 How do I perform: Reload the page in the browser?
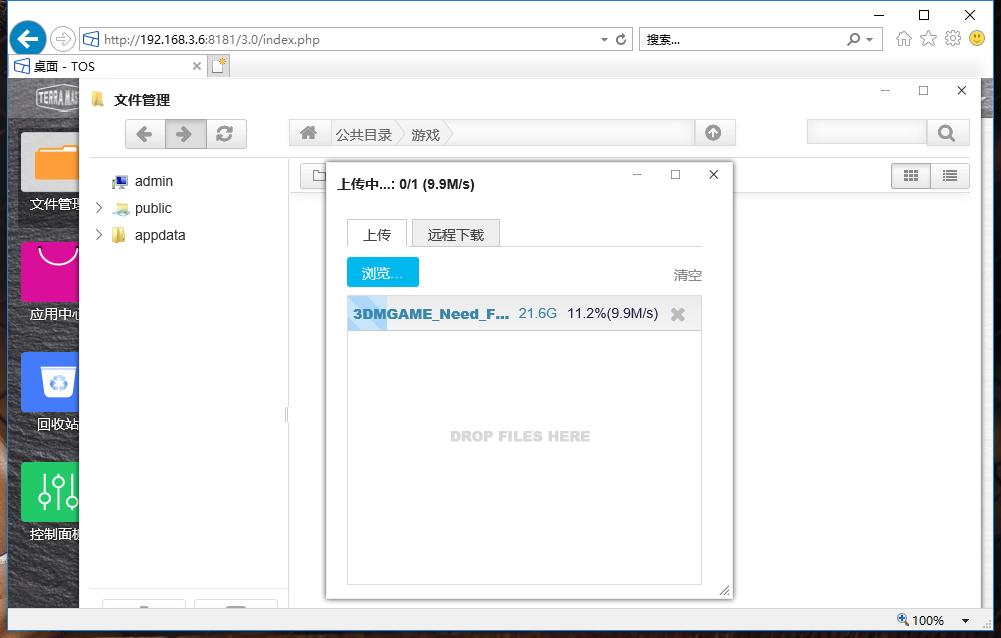coord(621,40)
